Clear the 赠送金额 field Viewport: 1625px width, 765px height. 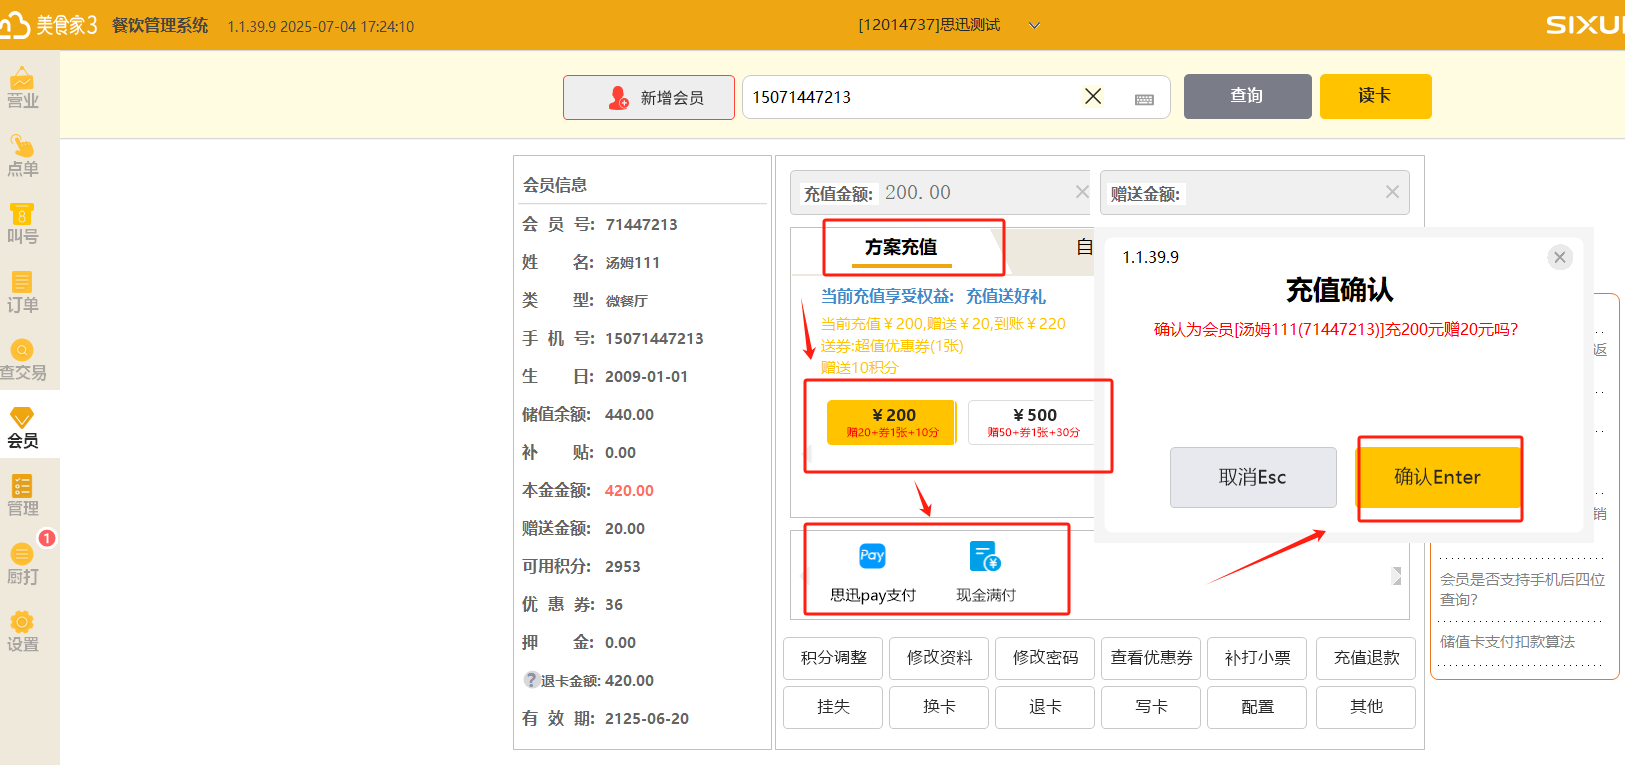[x=1392, y=192]
